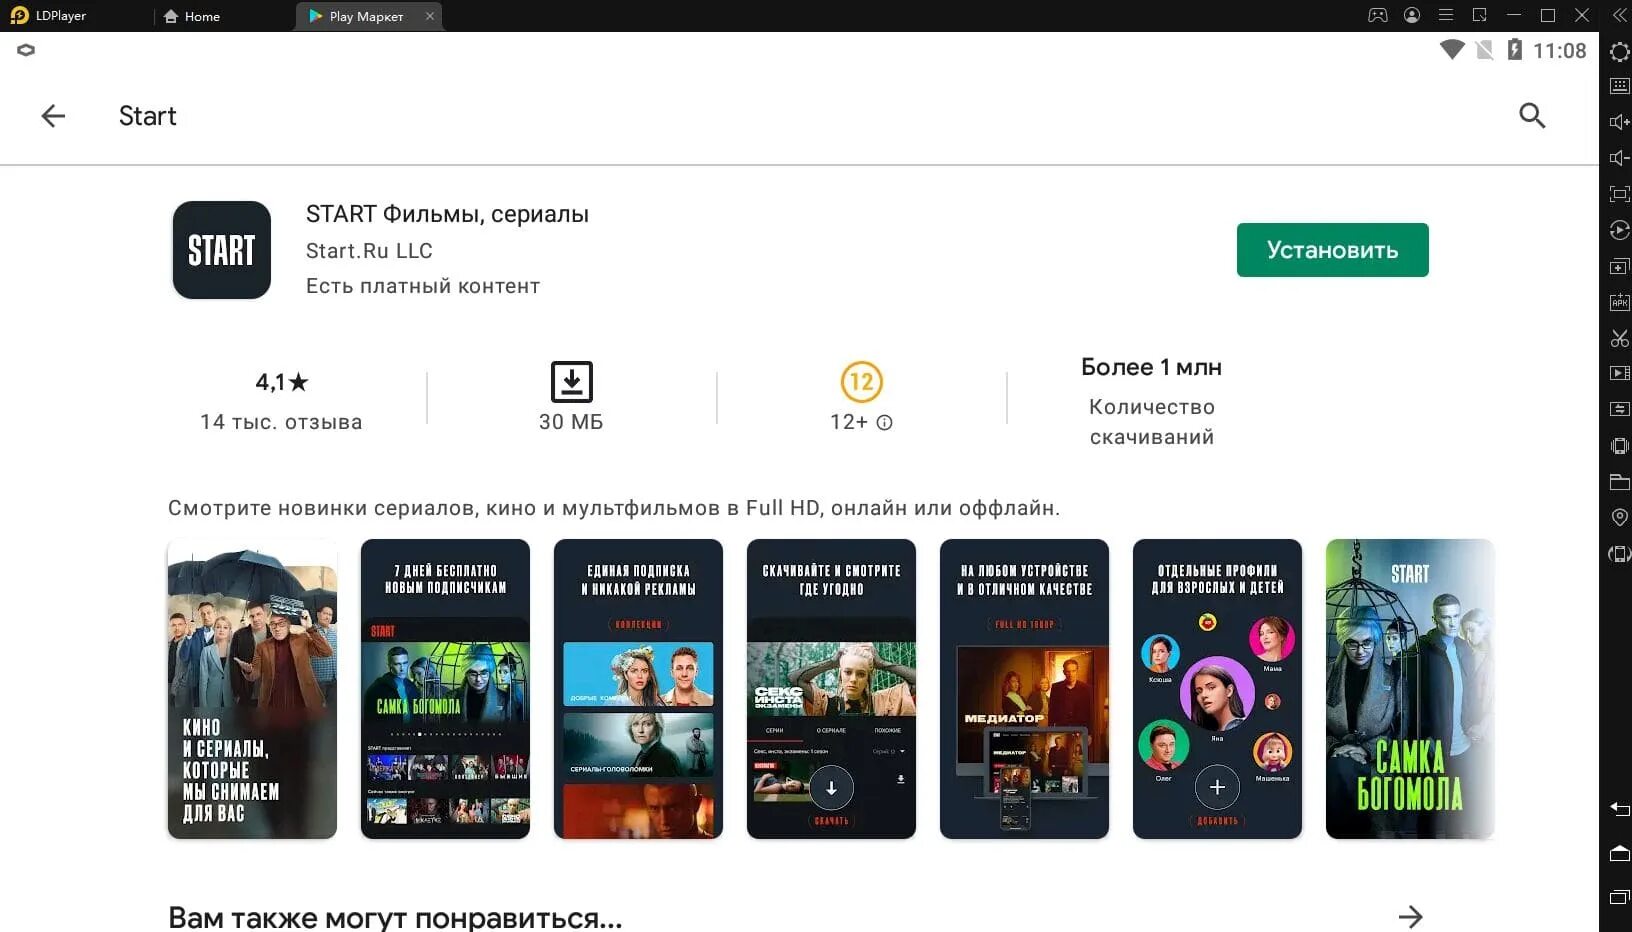Decrease volume with sidebar speaker-minus icon
This screenshot has width=1632, height=932.
1619,158
